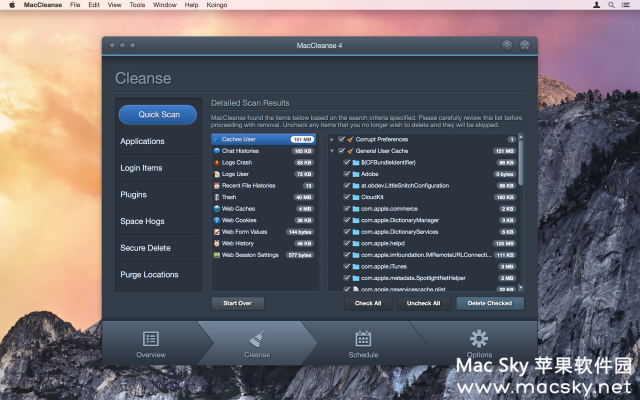The image size is (640, 400).
Task: Collapse the General User Cache group
Action: coord(332,151)
